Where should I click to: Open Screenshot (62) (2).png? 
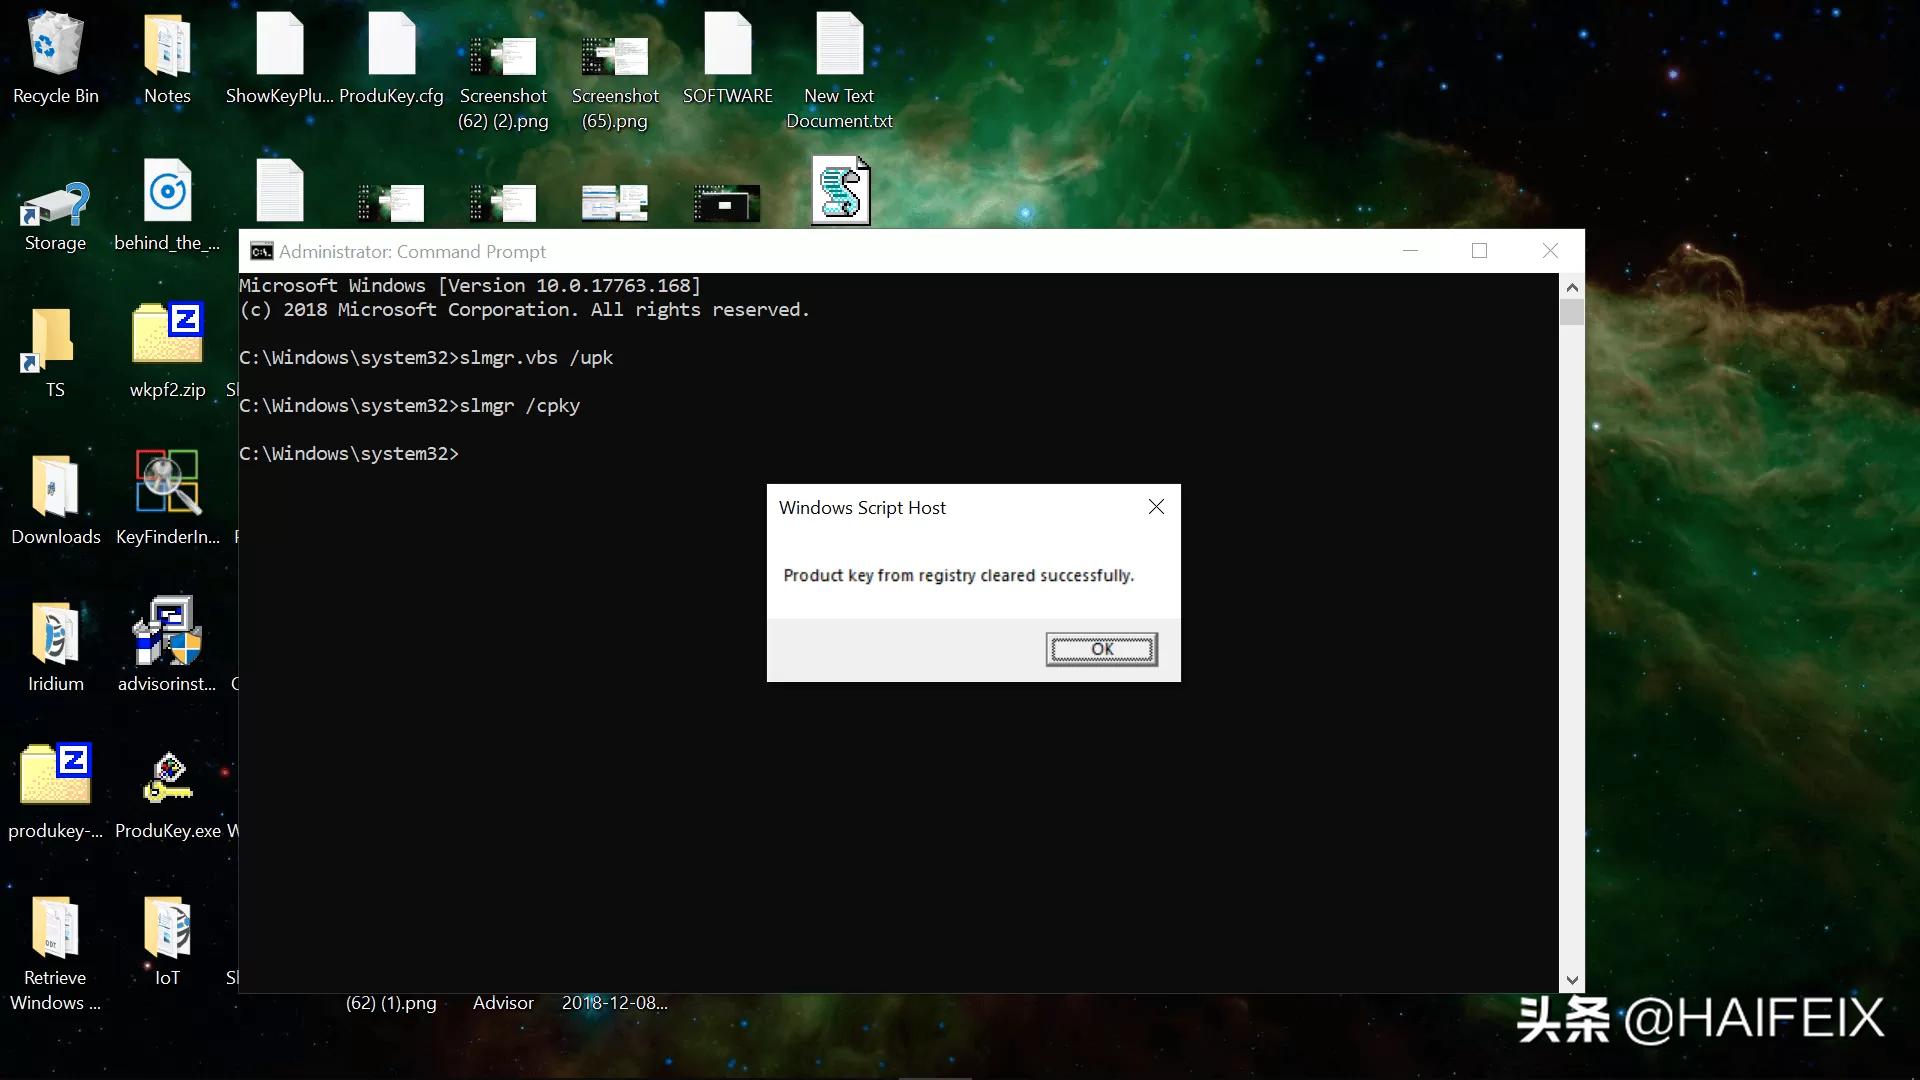click(x=503, y=55)
